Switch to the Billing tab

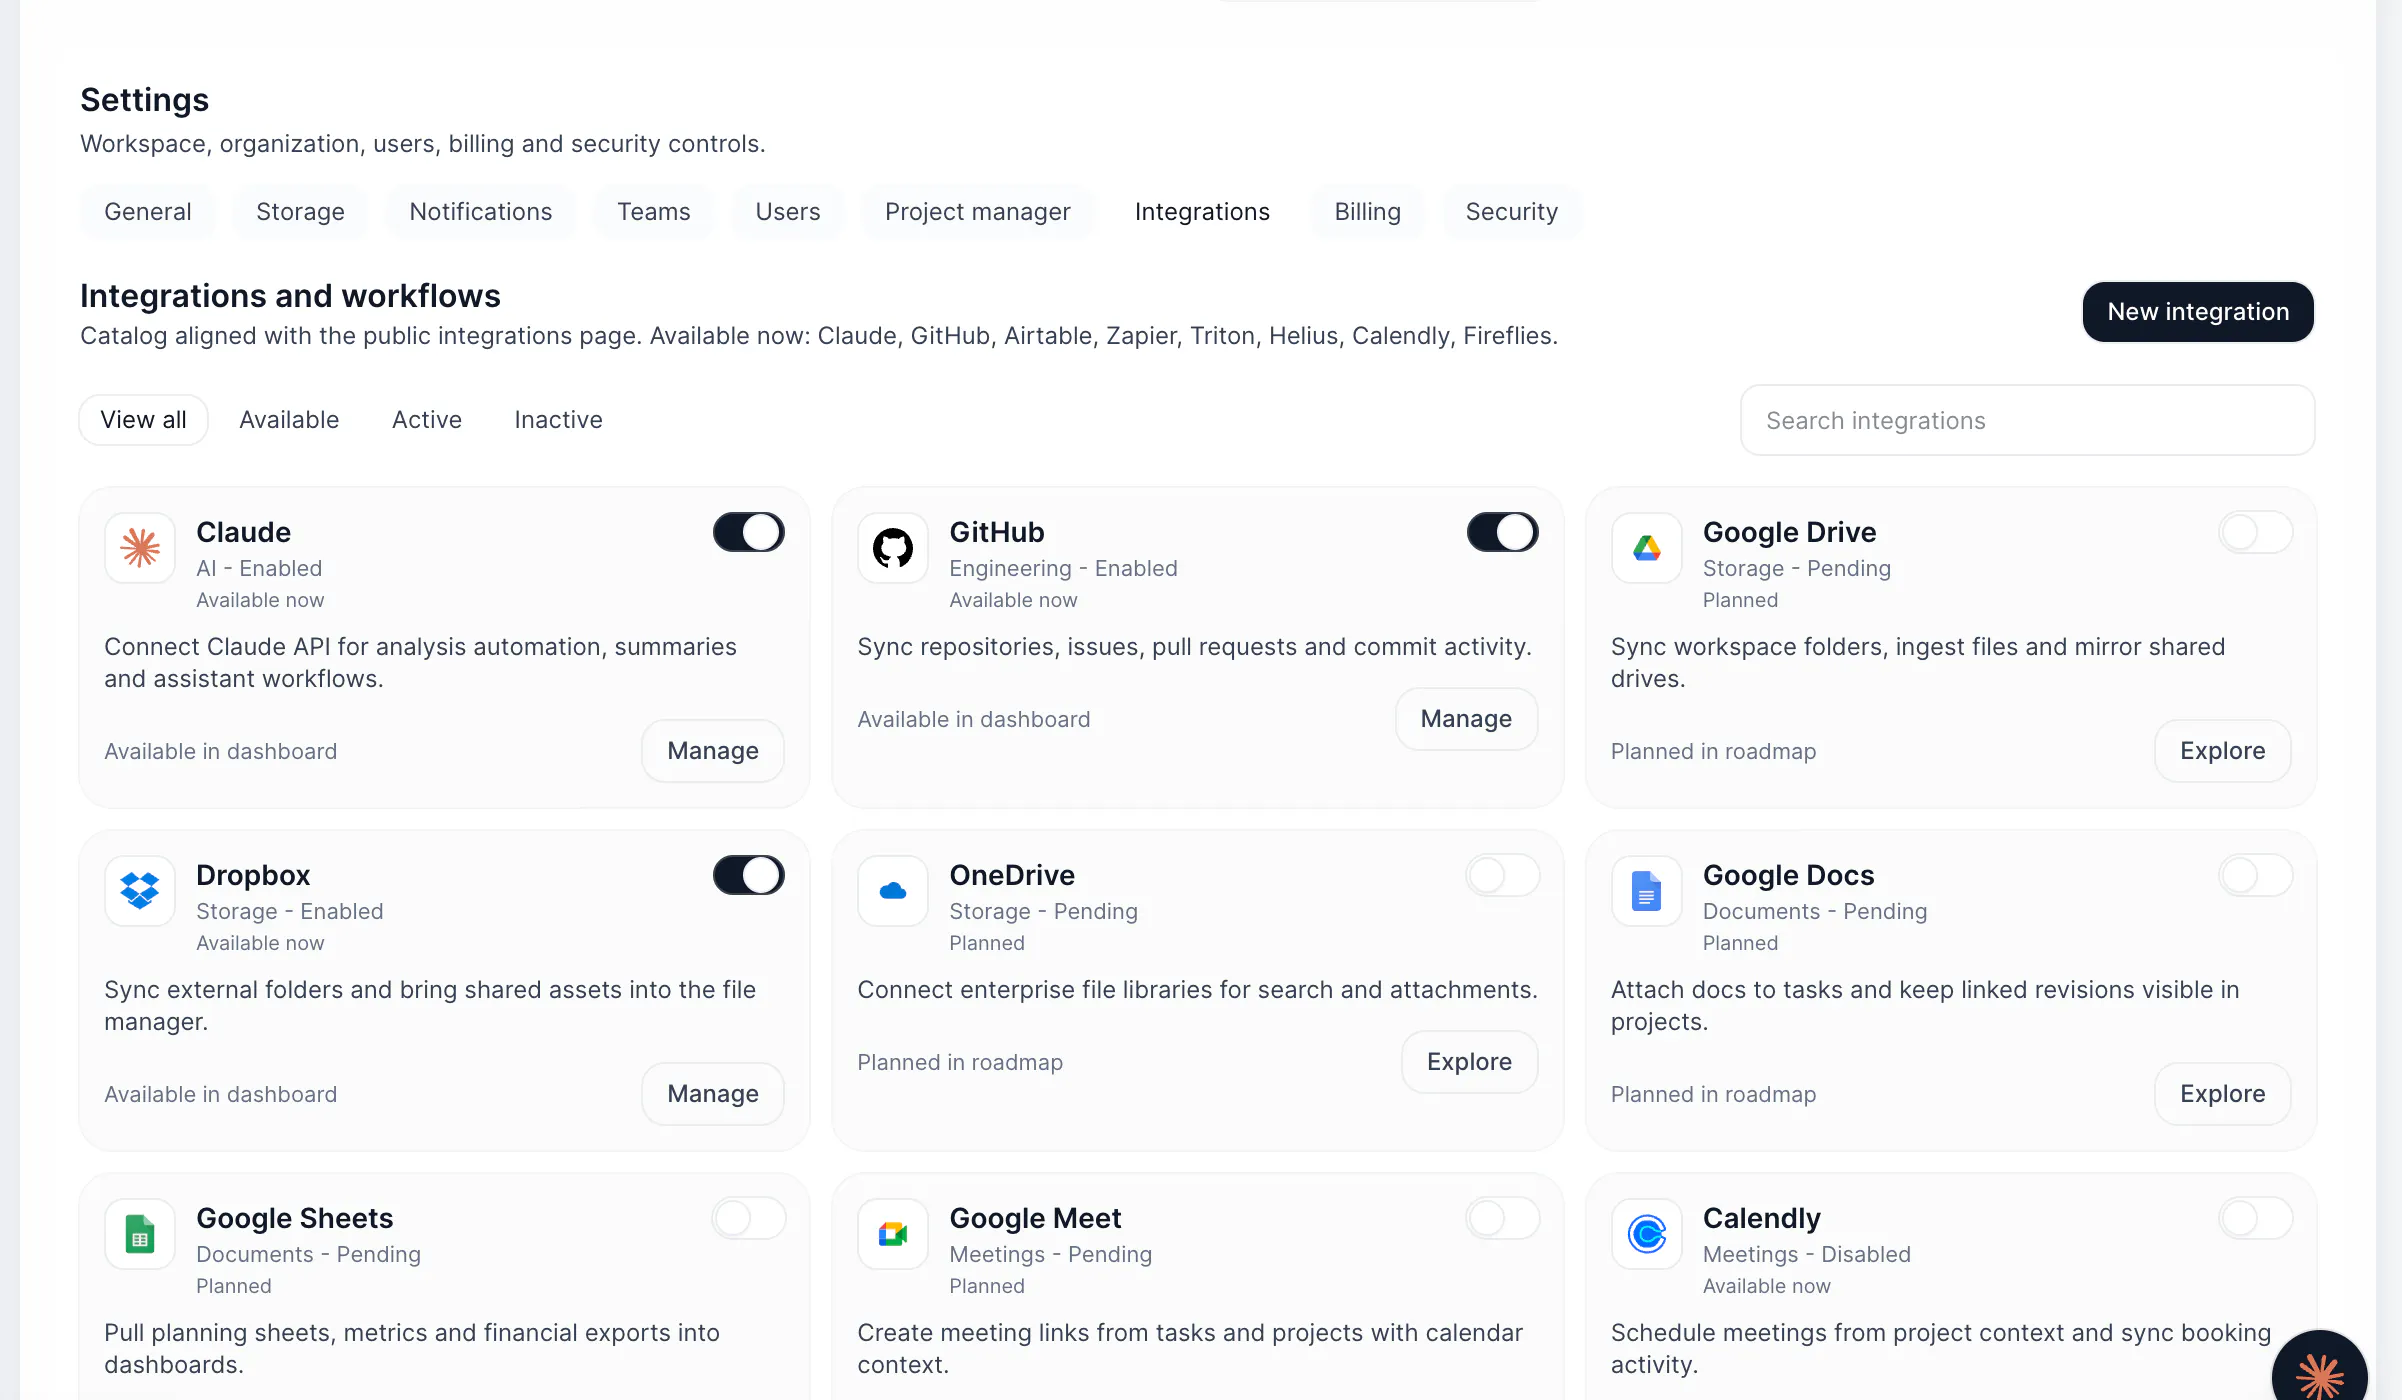(1368, 212)
